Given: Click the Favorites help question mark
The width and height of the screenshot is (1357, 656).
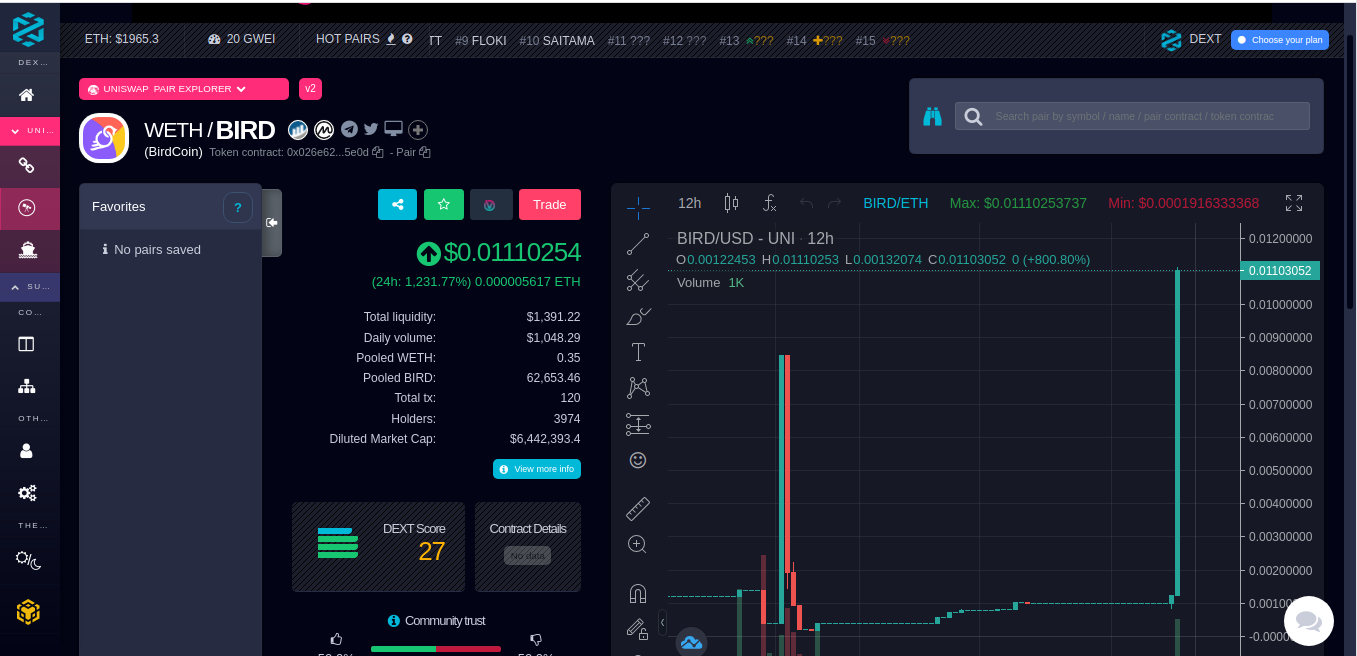Looking at the screenshot, I should pyautogui.click(x=238, y=208).
